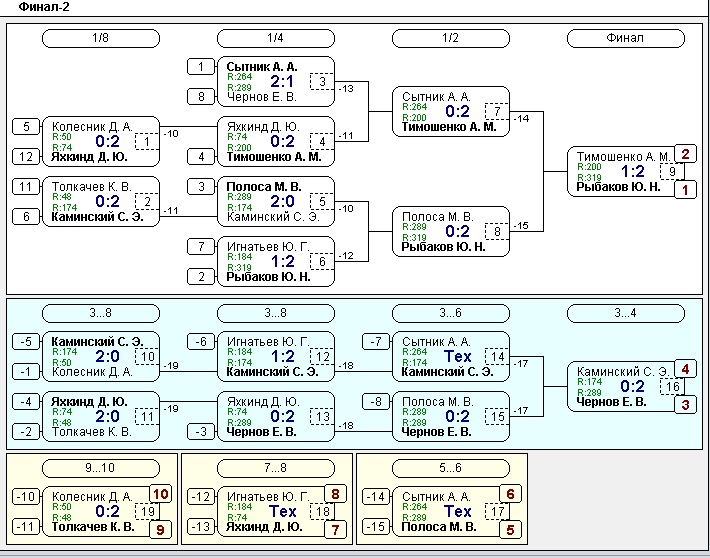Open dashed match number 7 box
Image resolution: width=710 pixels, height=558 pixels.
pyautogui.click(x=497, y=111)
